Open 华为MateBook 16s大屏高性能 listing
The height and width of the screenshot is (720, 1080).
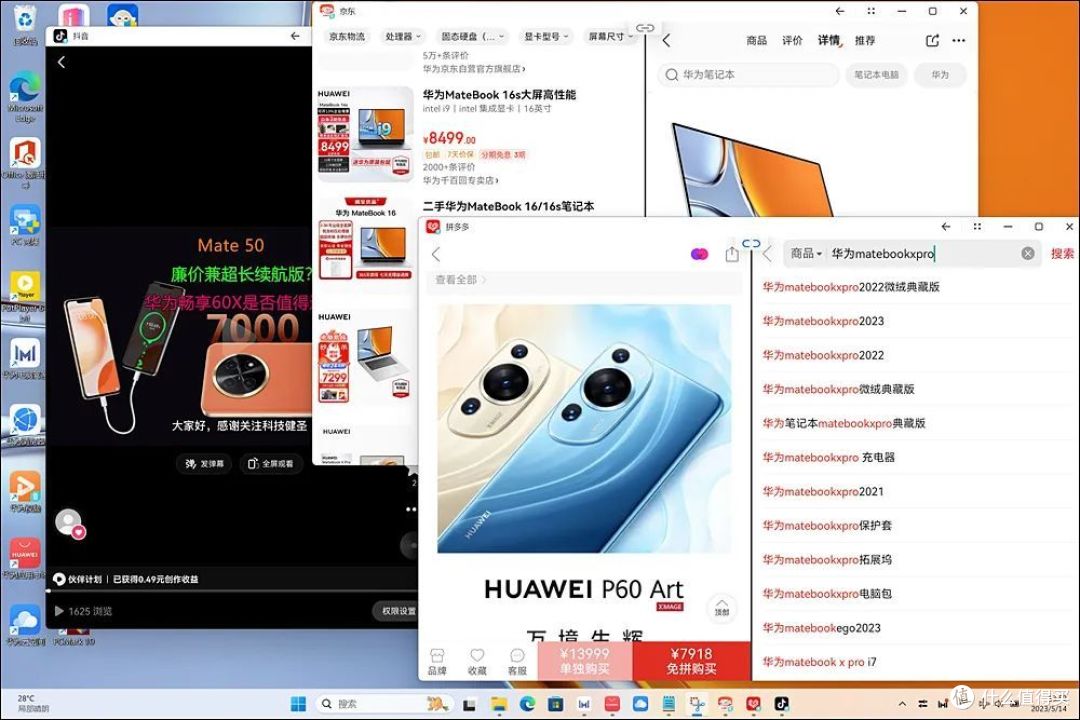[x=499, y=95]
